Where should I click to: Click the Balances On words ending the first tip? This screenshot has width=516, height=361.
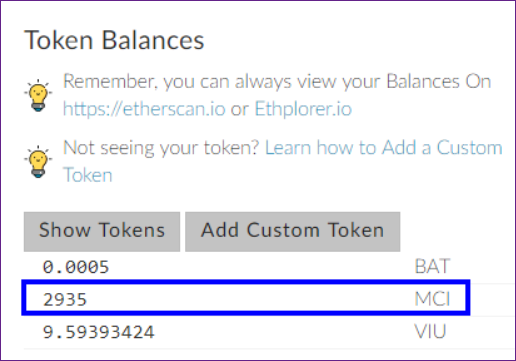(439, 81)
